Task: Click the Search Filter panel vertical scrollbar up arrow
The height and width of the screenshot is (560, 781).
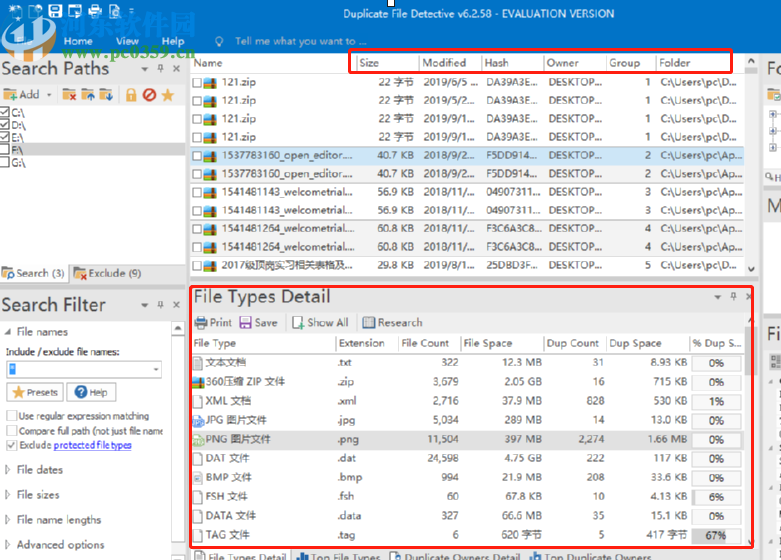Action: (178, 328)
